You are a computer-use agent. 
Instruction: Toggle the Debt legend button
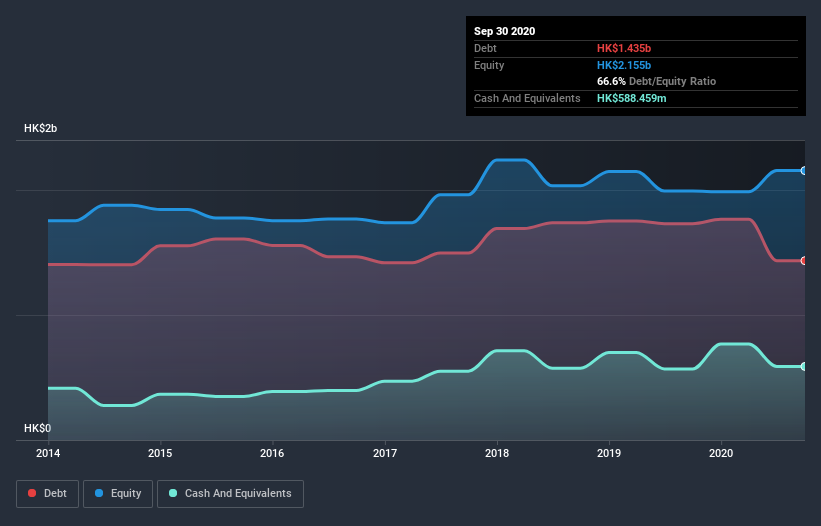point(47,494)
